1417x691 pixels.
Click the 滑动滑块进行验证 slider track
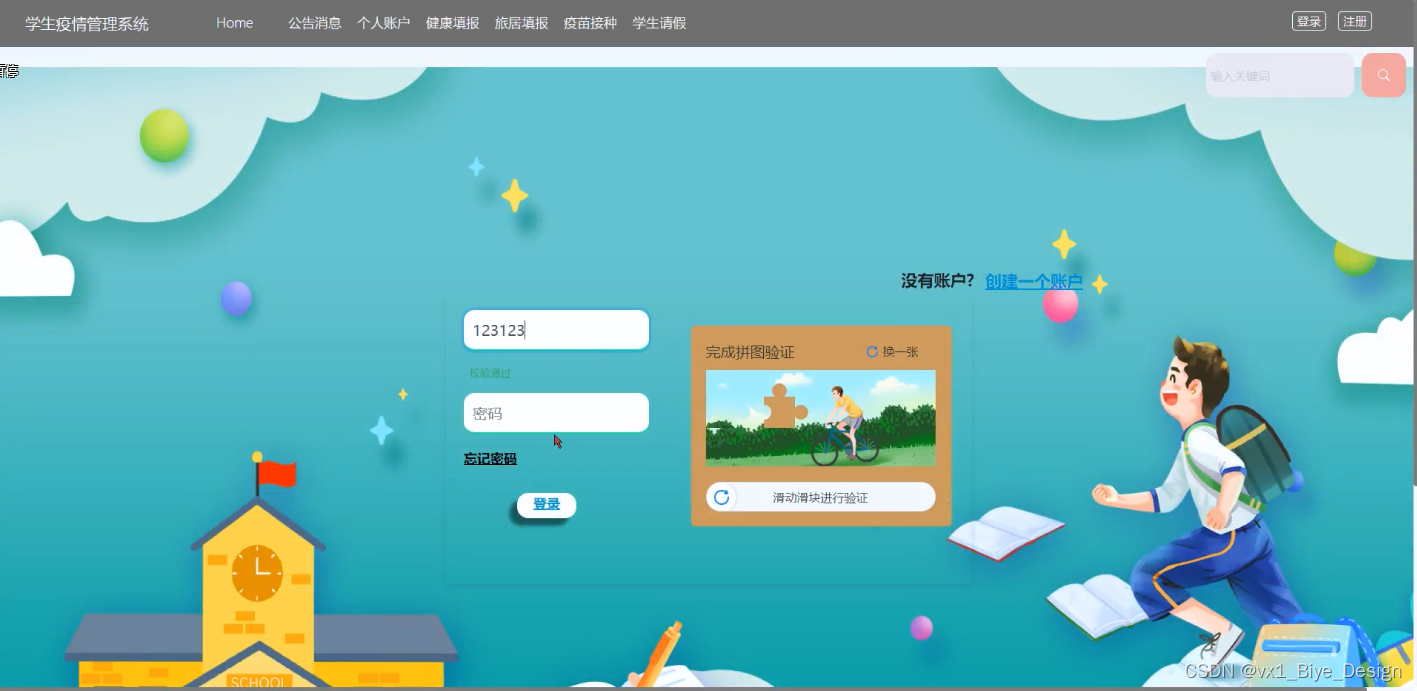(821, 497)
